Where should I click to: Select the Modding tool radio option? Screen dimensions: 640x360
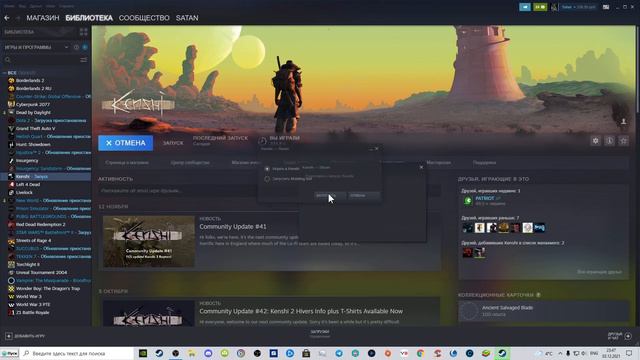[x=267, y=179]
